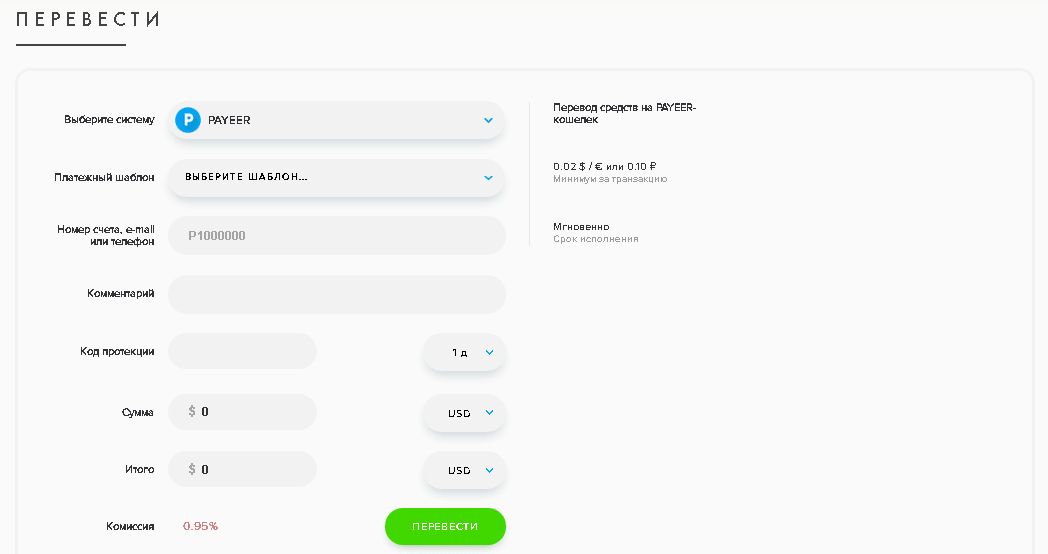
Task: Click the 0.95% commission value
Action: coord(200,526)
